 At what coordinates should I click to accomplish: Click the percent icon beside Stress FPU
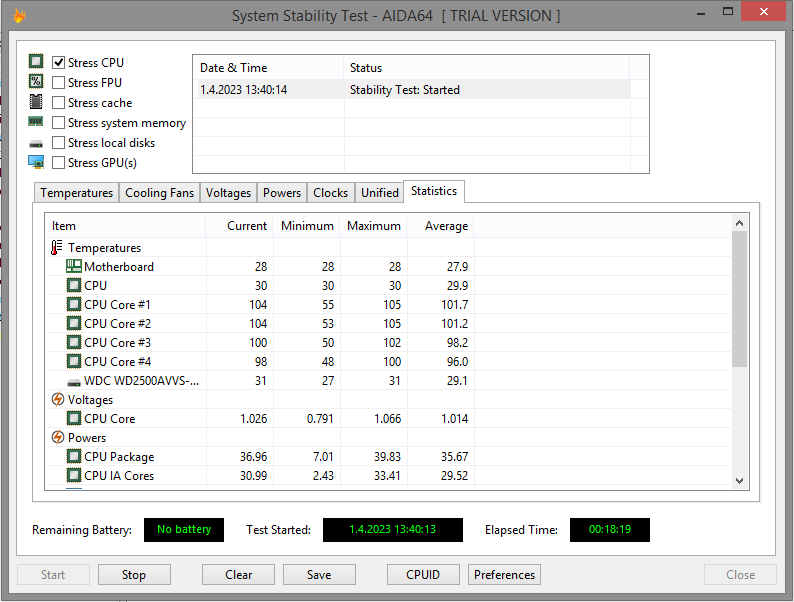(36, 82)
